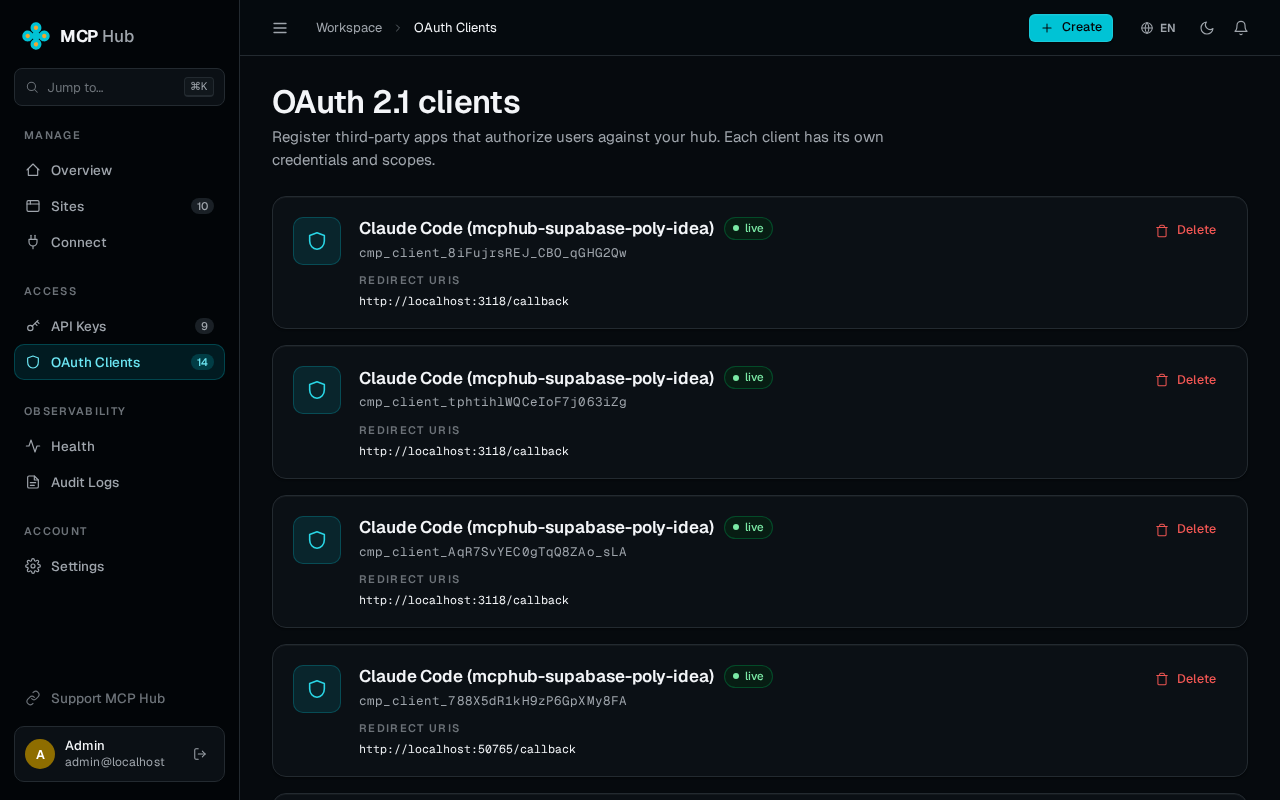Open the EN language selector
Image resolution: width=1280 pixels, height=800 pixels.
coord(1158,28)
